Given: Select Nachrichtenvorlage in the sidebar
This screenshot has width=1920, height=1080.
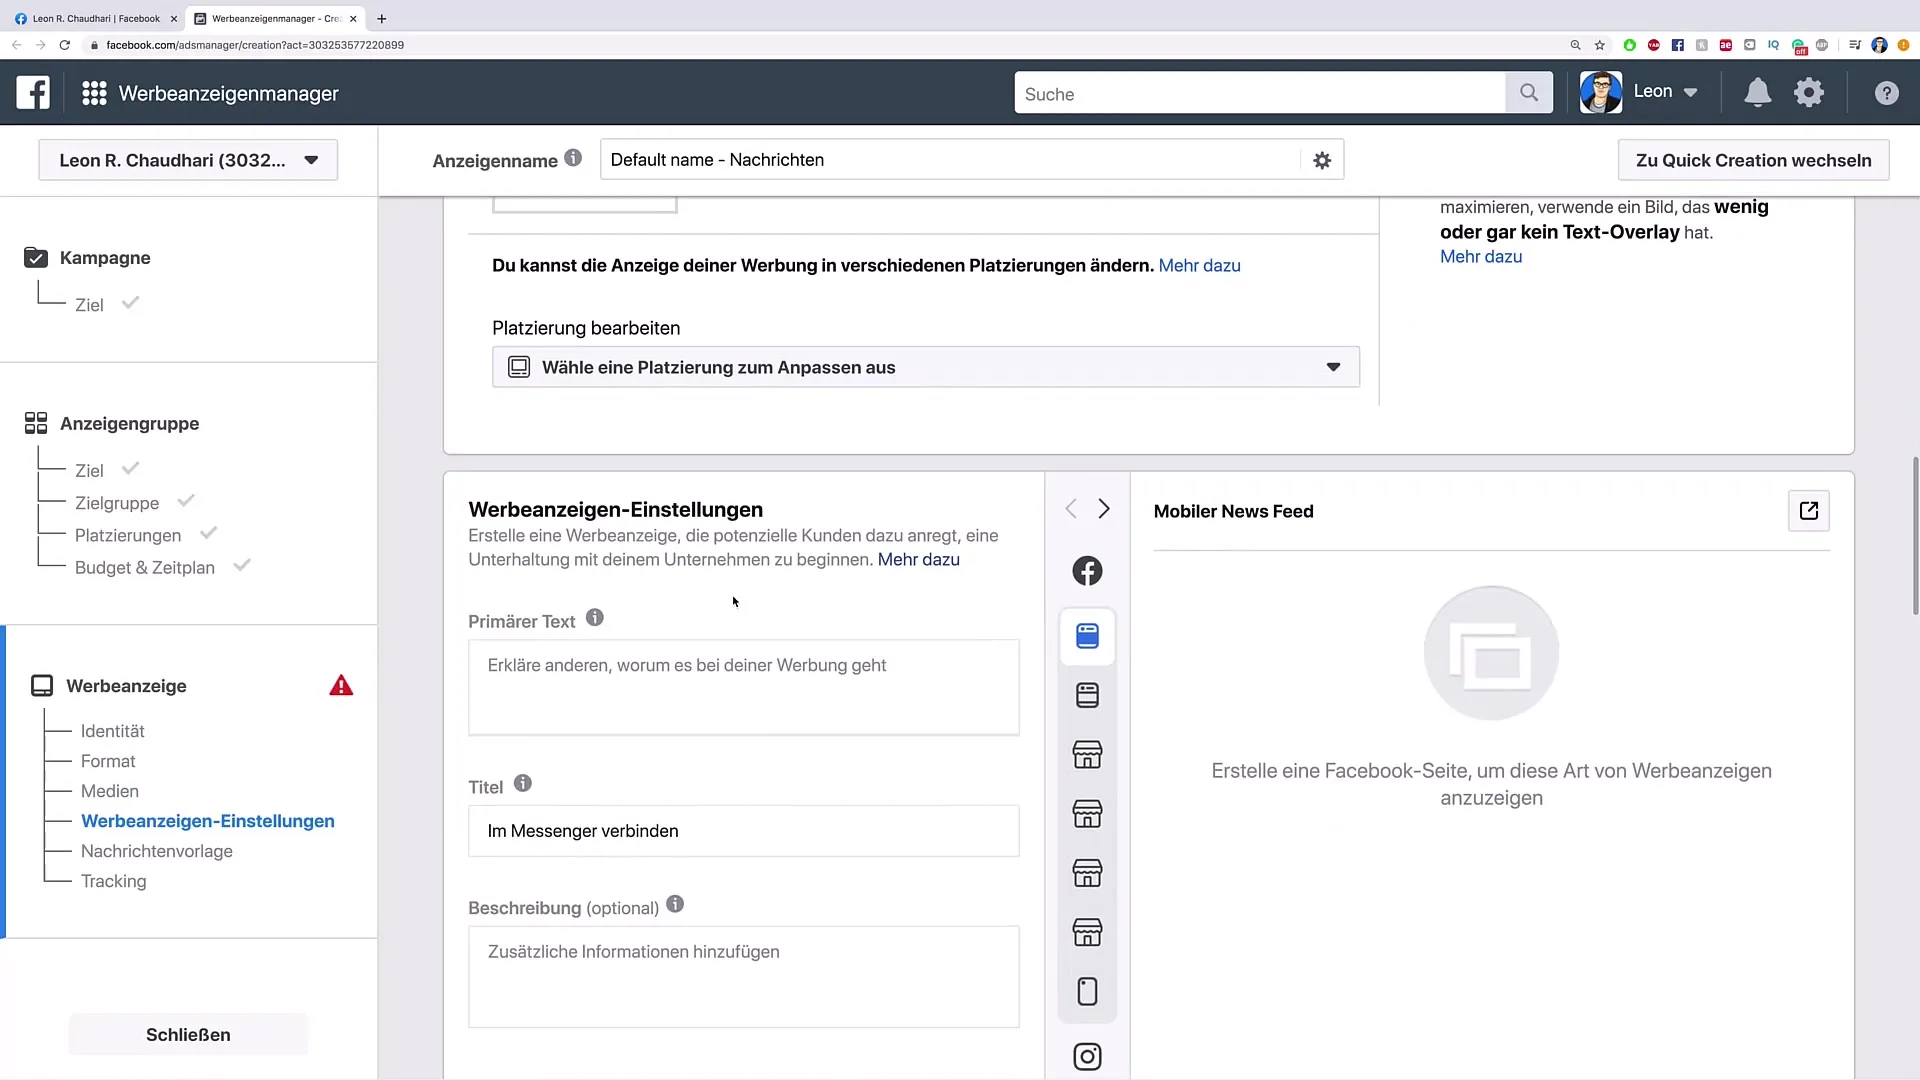Looking at the screenshot, I should pos(157,851).
